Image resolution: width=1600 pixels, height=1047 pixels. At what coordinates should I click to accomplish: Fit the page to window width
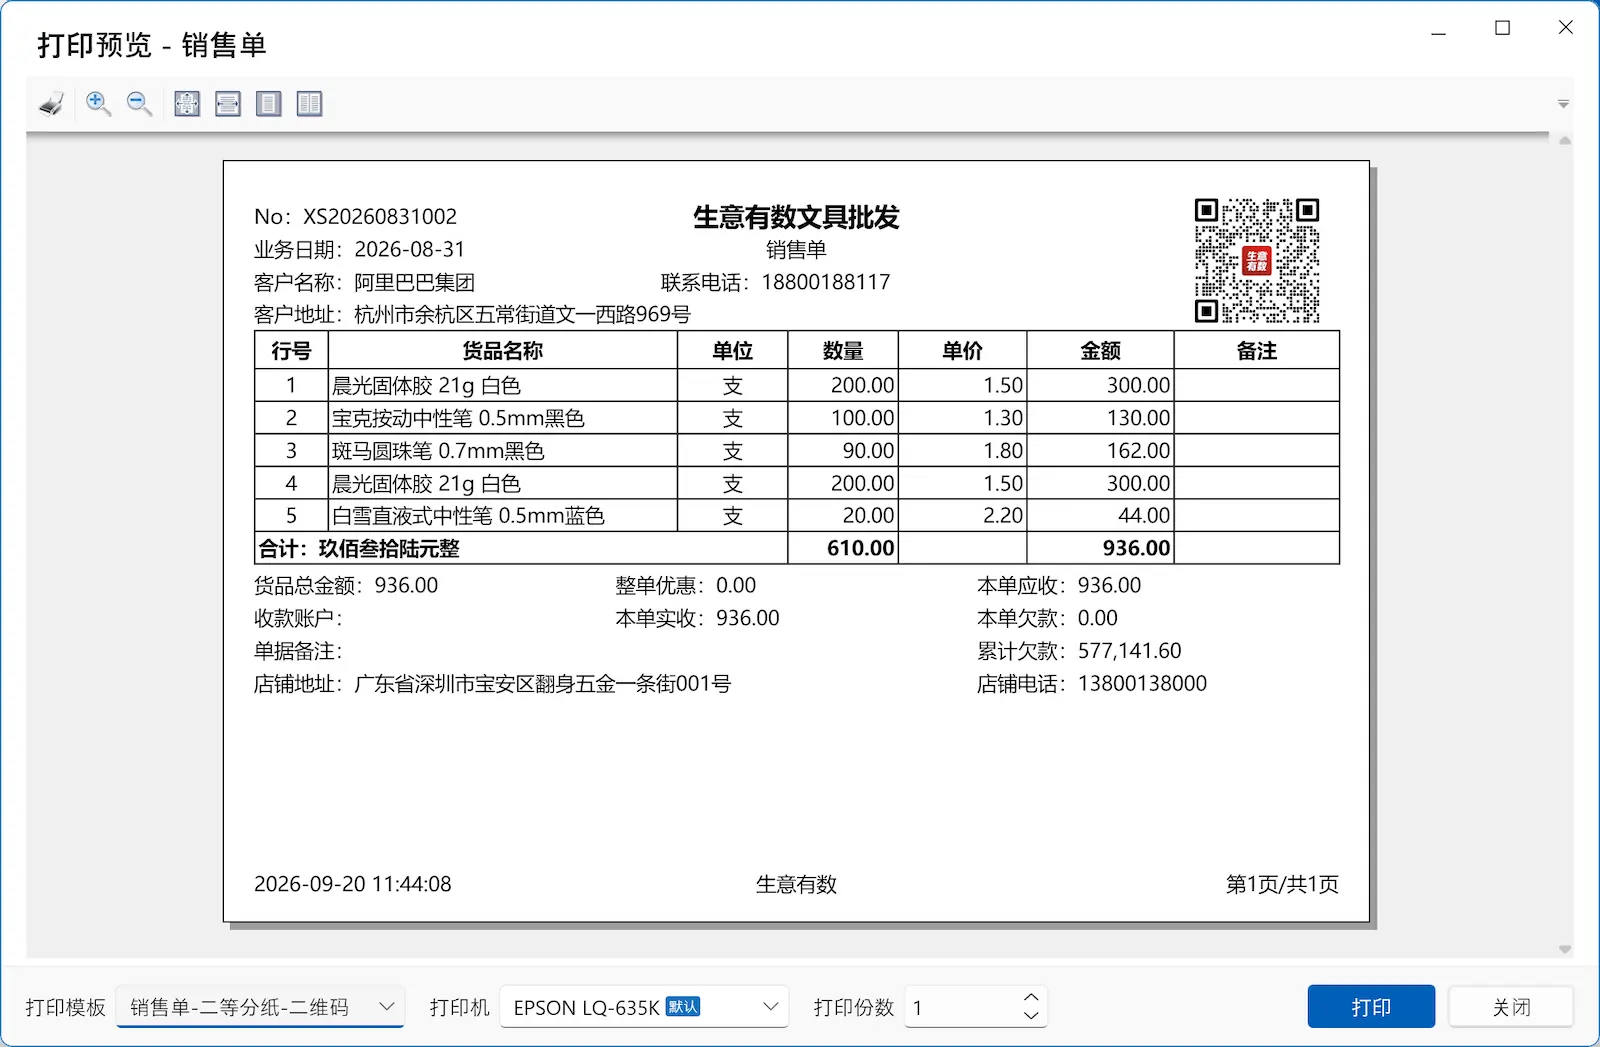coord(228,104)
